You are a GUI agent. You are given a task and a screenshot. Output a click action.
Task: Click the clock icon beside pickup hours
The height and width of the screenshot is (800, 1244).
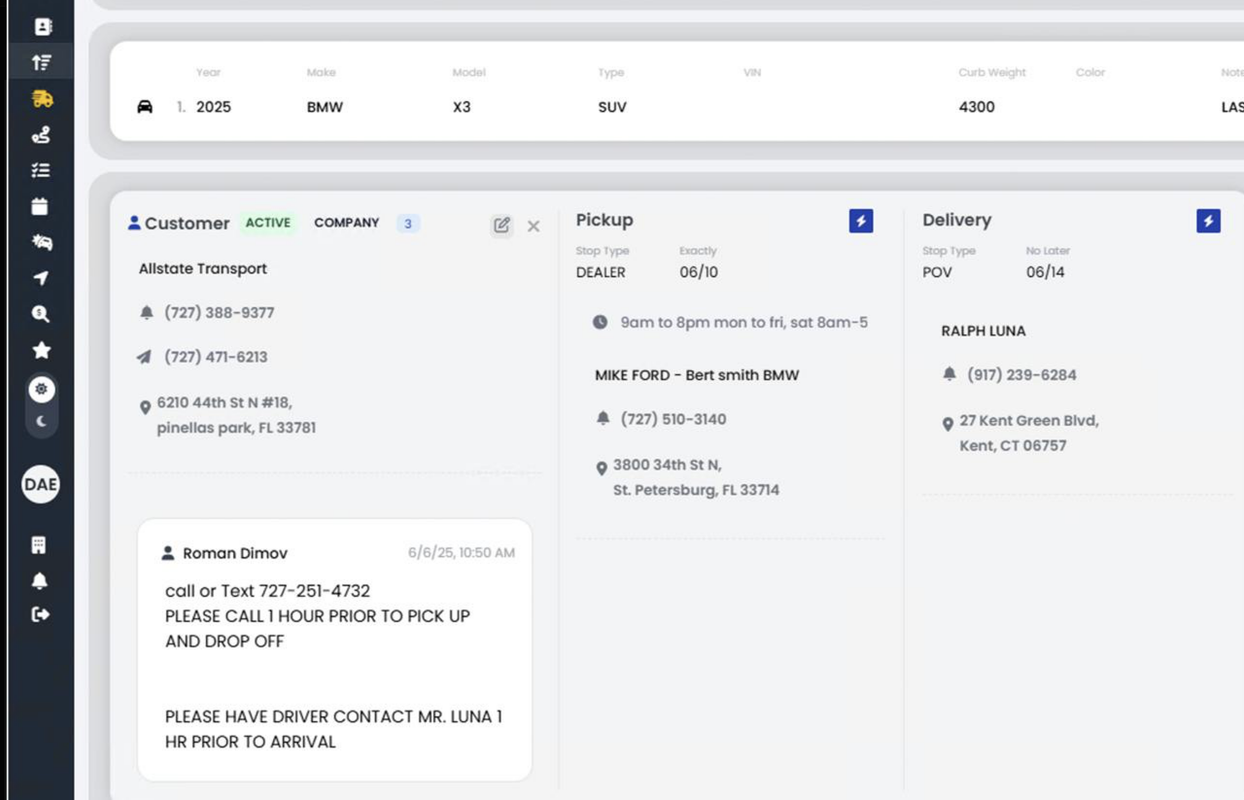(600, 322)
